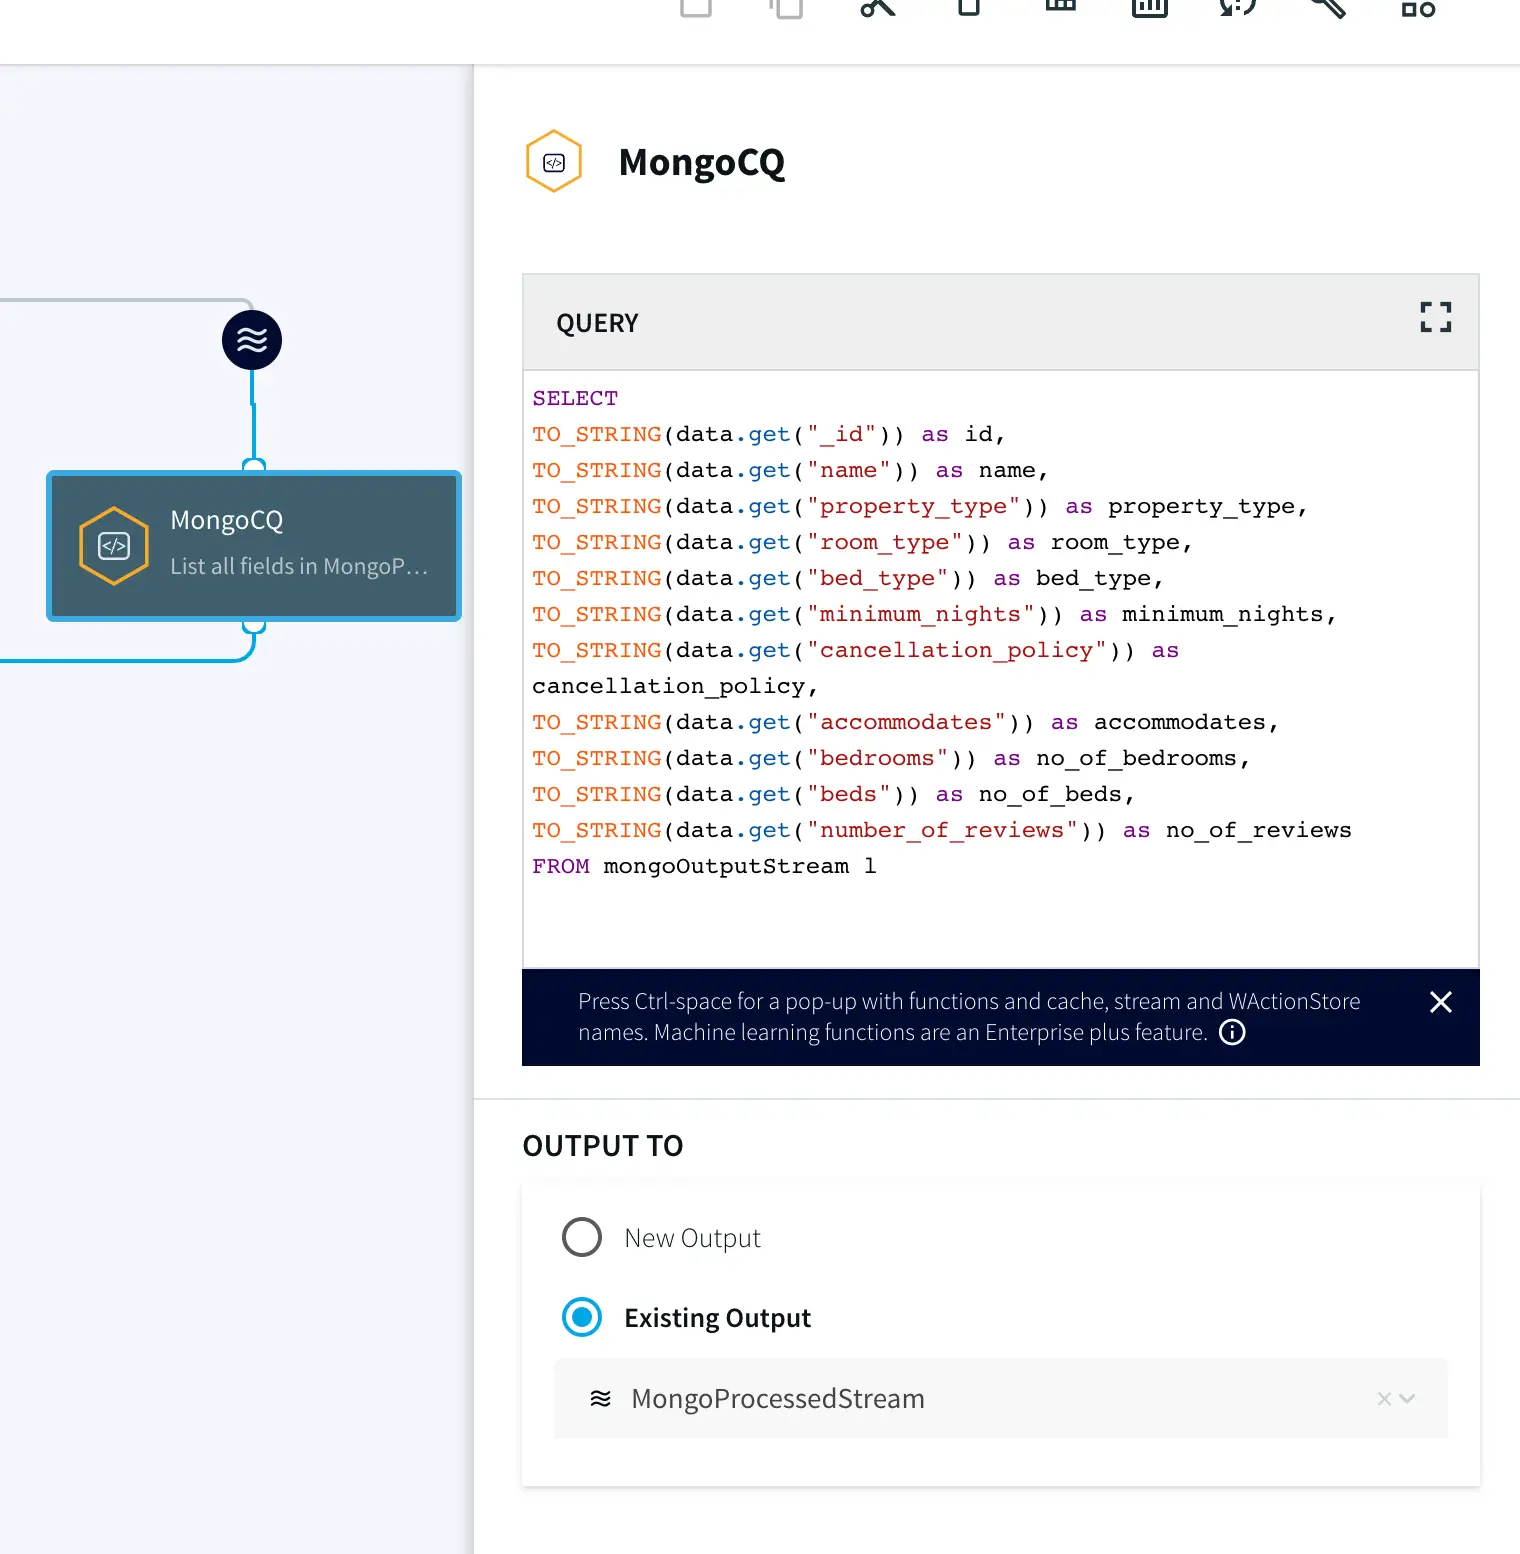Open the MongoProcessedStream dropdown chevron
The width and height of the screenshot is (1520, 1554).
[1408, 1398]
